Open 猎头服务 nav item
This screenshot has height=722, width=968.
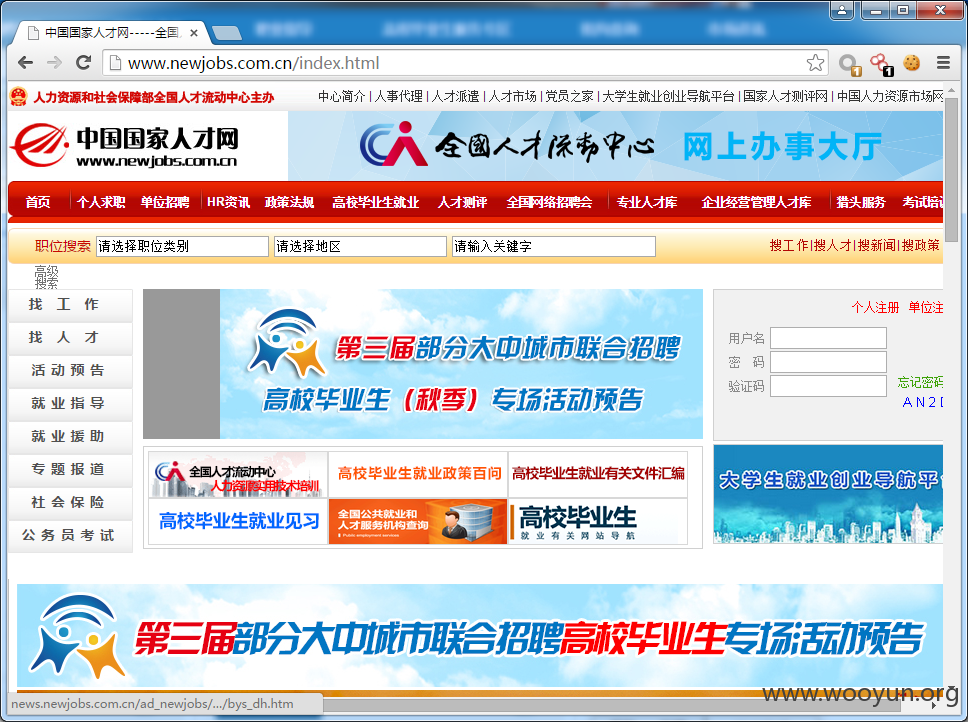pos(861,202)
